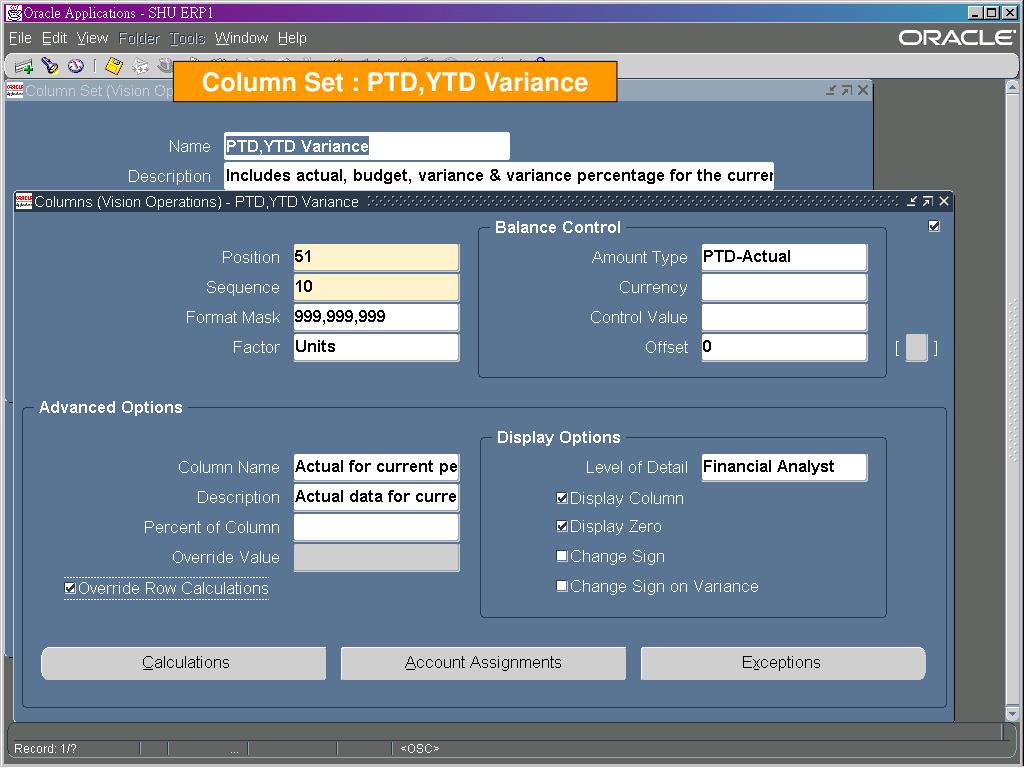Open the Factor list showing Units
The height and width of the screenshot is (768, 1024).
coord(376,347)
